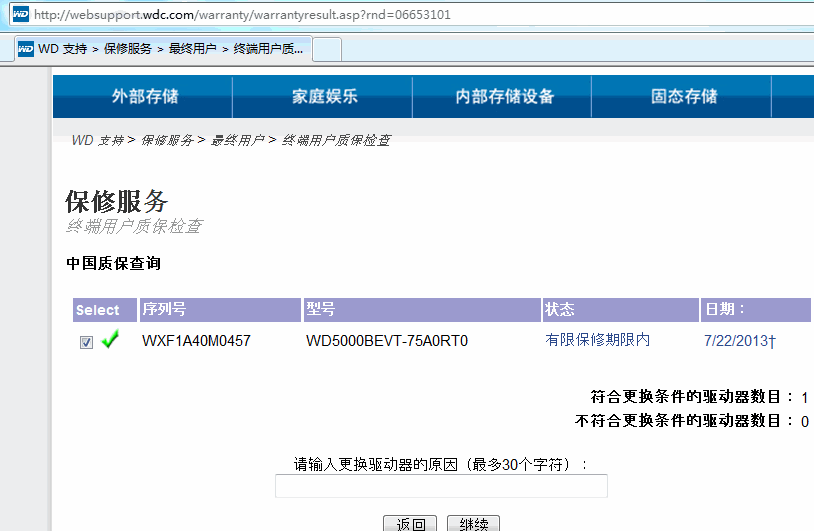Click the green checkmark icon beside serial number

(x=110, y=340)
